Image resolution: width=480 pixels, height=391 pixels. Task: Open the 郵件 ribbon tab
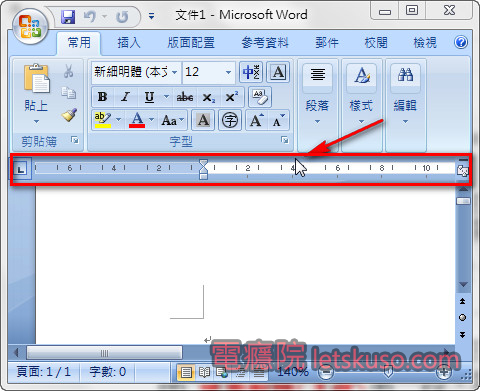[327, 43]
